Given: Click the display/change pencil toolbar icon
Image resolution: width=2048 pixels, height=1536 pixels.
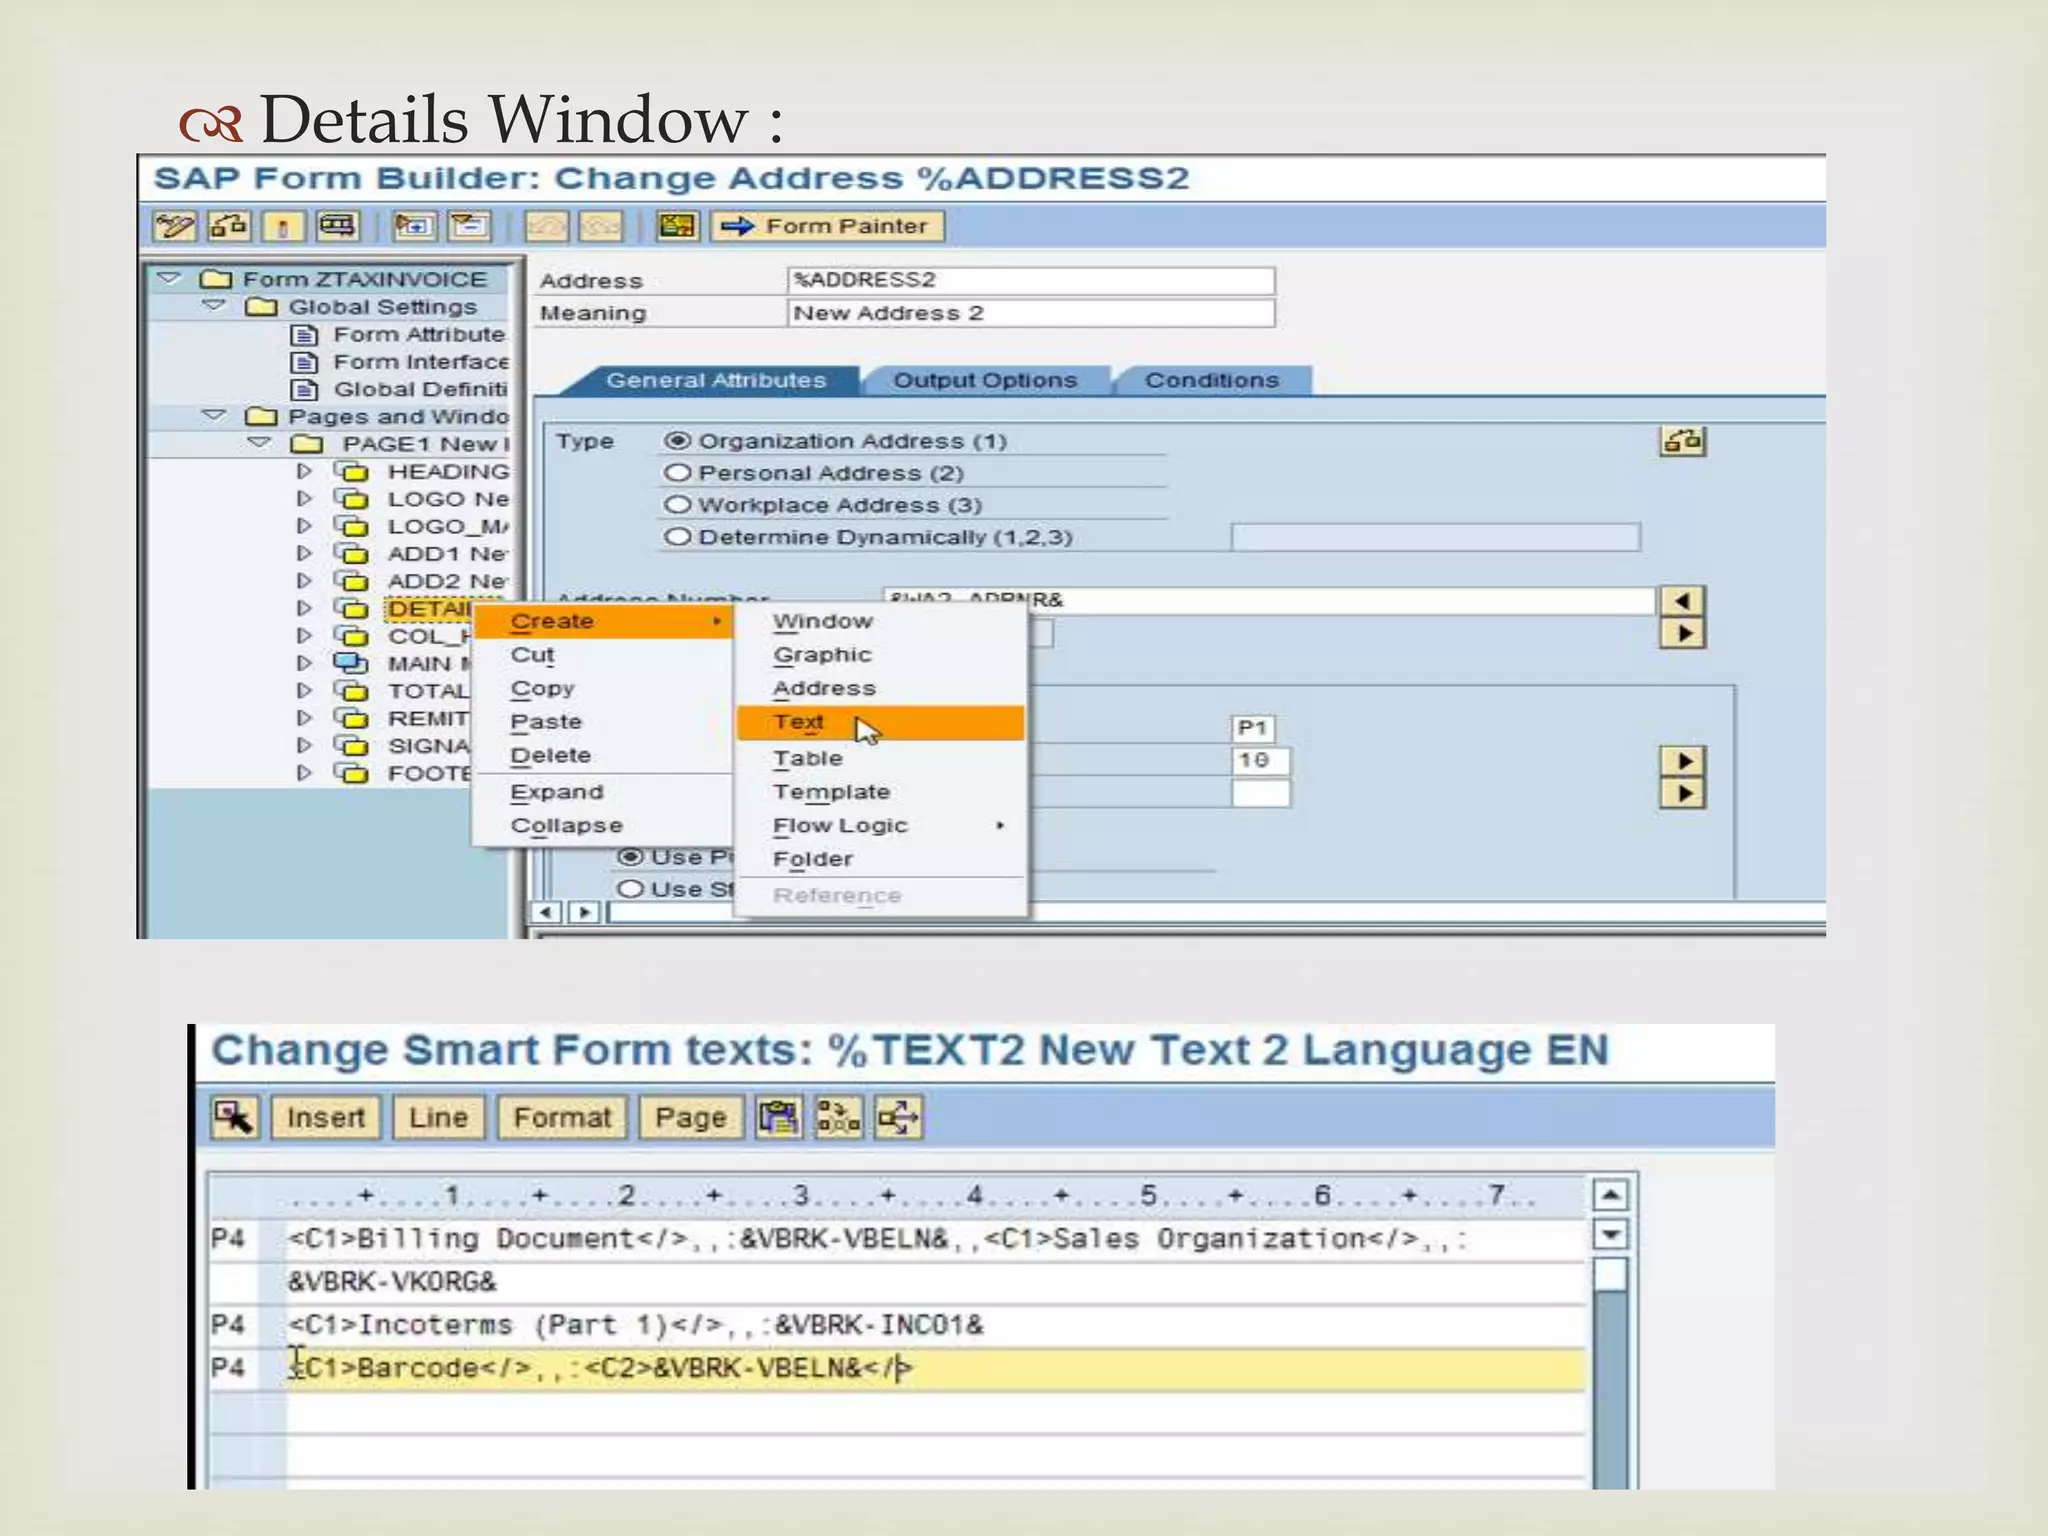Looking at the screenshot, I should (x=173, y=226).
